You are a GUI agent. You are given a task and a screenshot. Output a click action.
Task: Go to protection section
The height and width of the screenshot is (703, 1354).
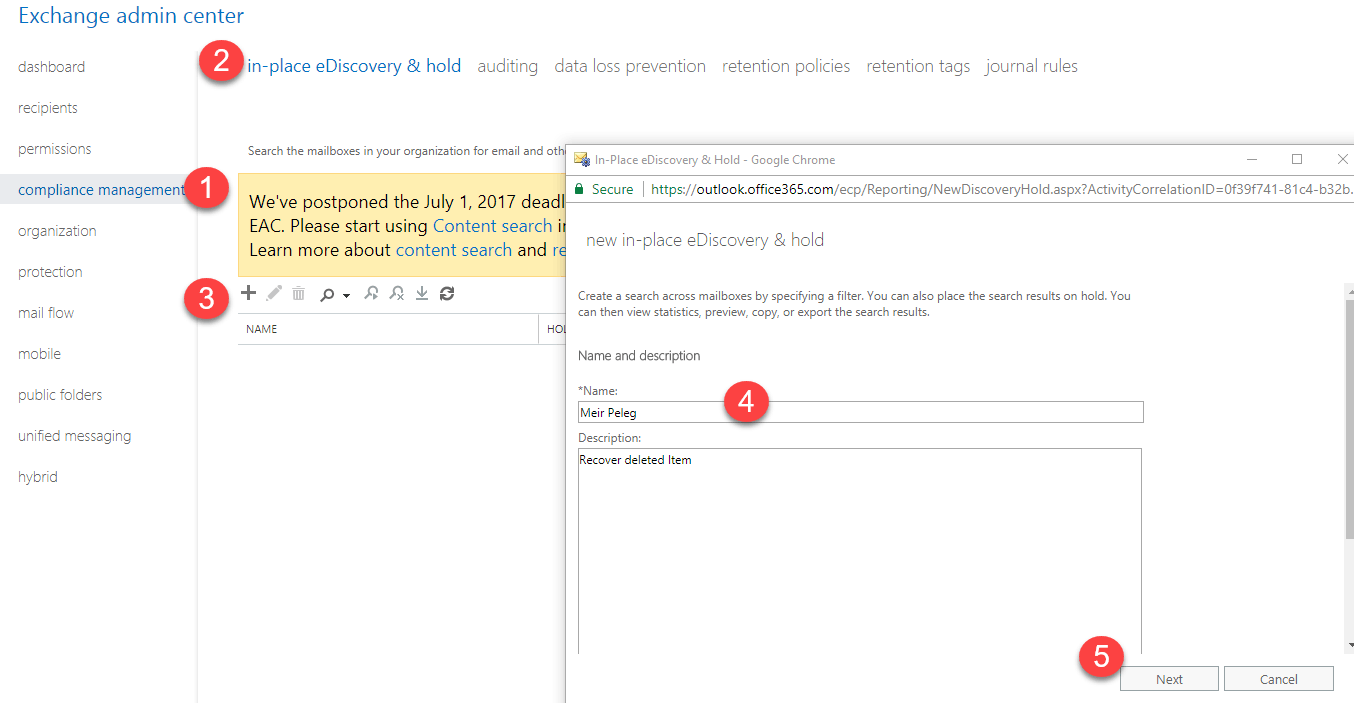click(50, 272)
